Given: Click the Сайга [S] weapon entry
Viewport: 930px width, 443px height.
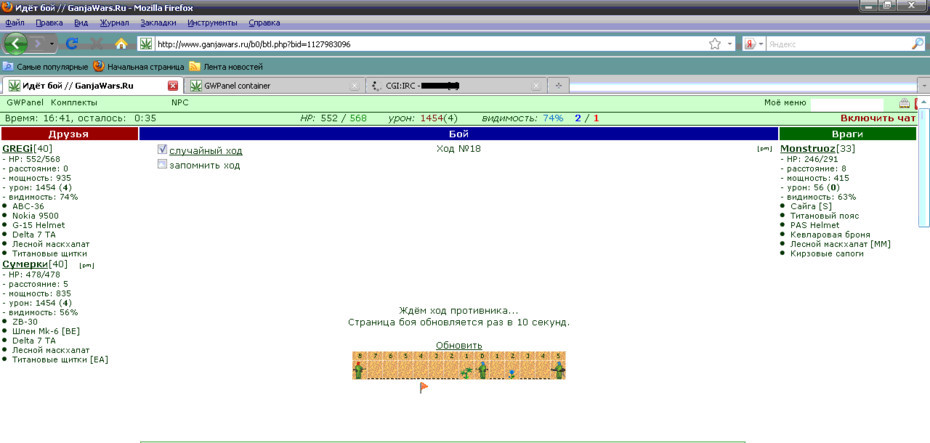Looking at the screenshot, I should click(811, 206).
